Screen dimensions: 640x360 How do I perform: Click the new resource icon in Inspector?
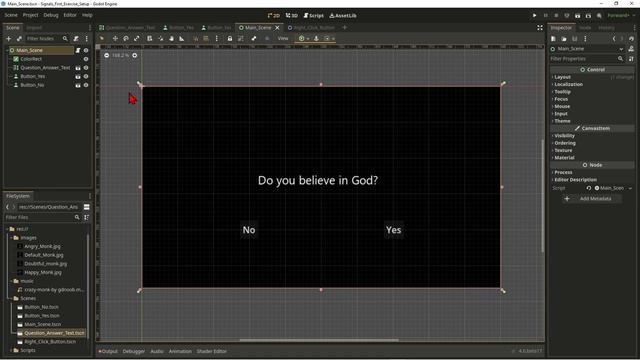[x=553, y=39]
